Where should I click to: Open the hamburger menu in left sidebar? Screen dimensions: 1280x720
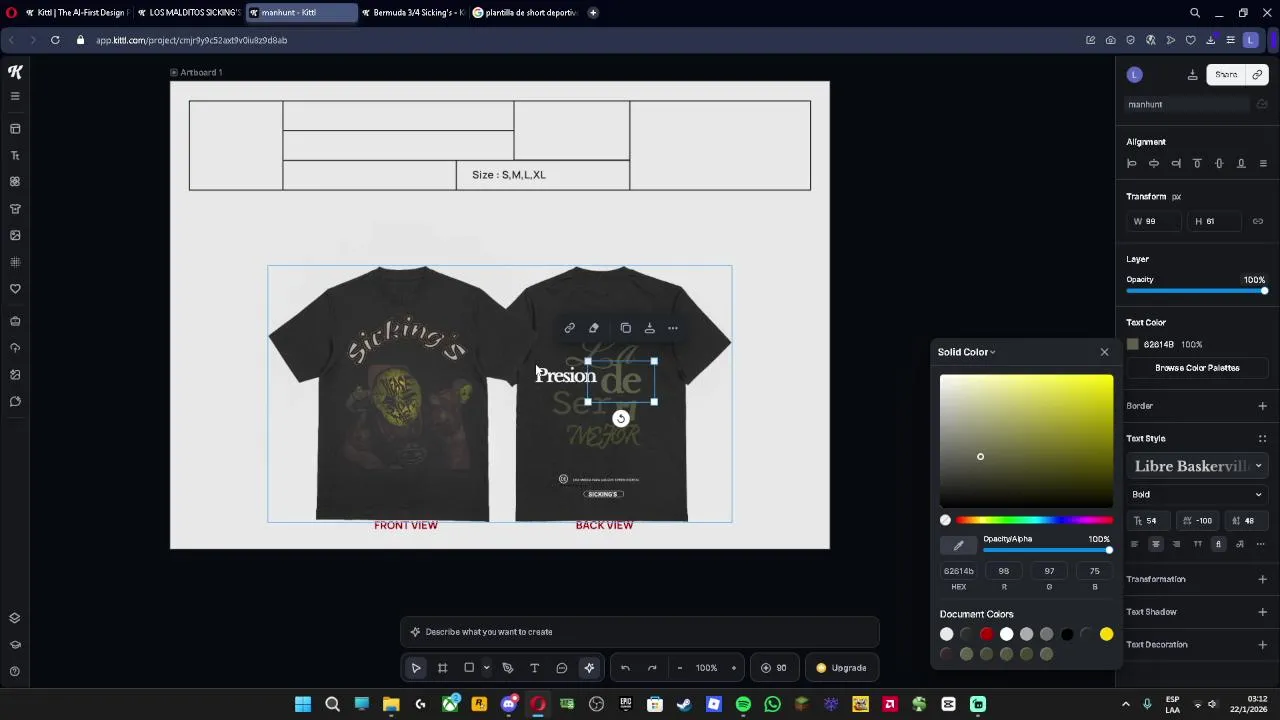coord(15,96)
